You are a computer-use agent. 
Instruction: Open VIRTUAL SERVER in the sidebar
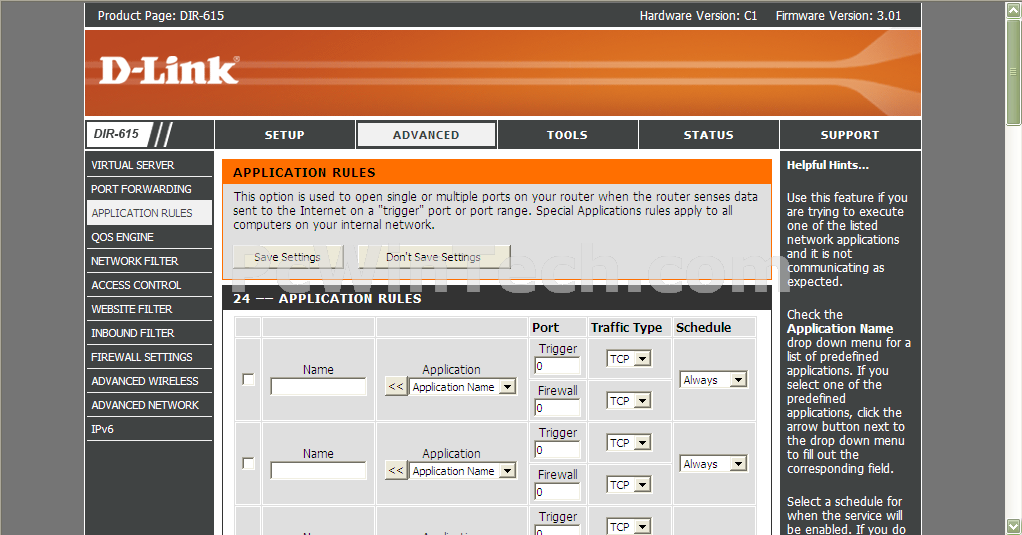point(149,166)
